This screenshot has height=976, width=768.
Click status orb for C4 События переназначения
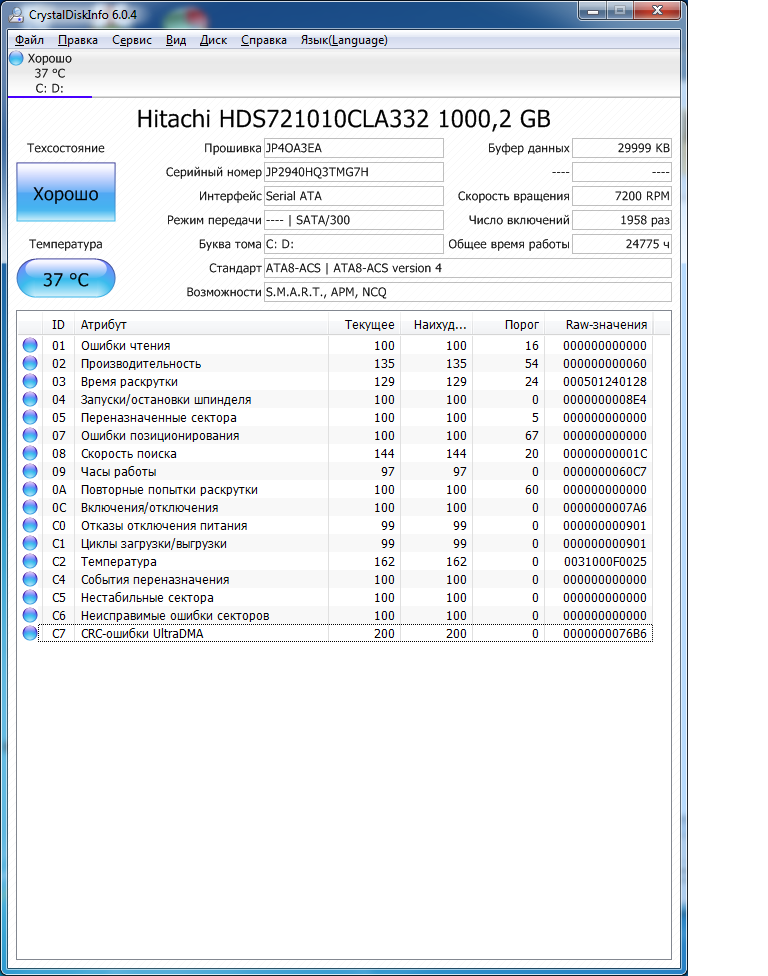(30, 580)
